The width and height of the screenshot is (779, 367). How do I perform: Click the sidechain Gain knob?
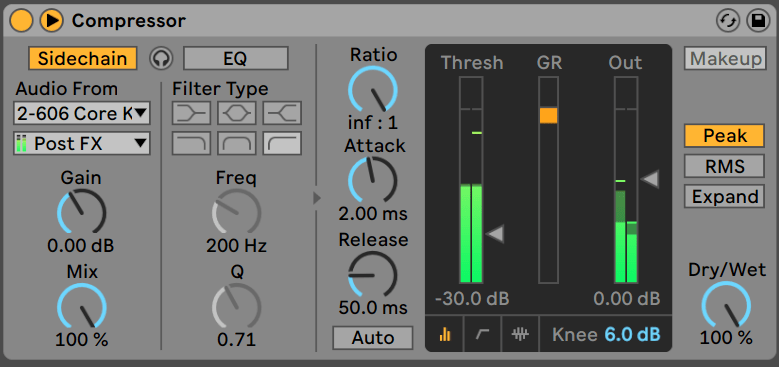[81, 211]
